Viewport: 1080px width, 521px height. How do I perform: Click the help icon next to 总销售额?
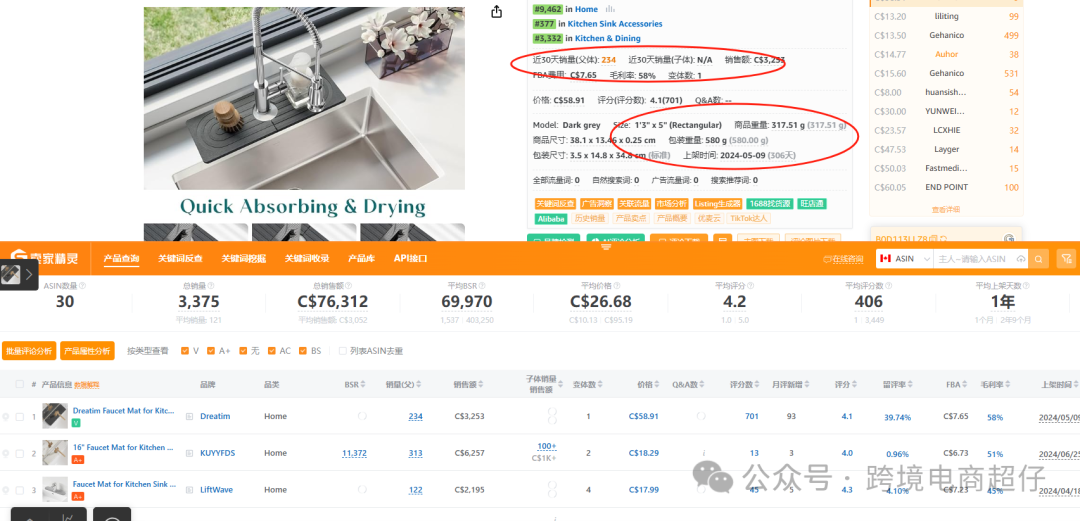tap(349, 285)
